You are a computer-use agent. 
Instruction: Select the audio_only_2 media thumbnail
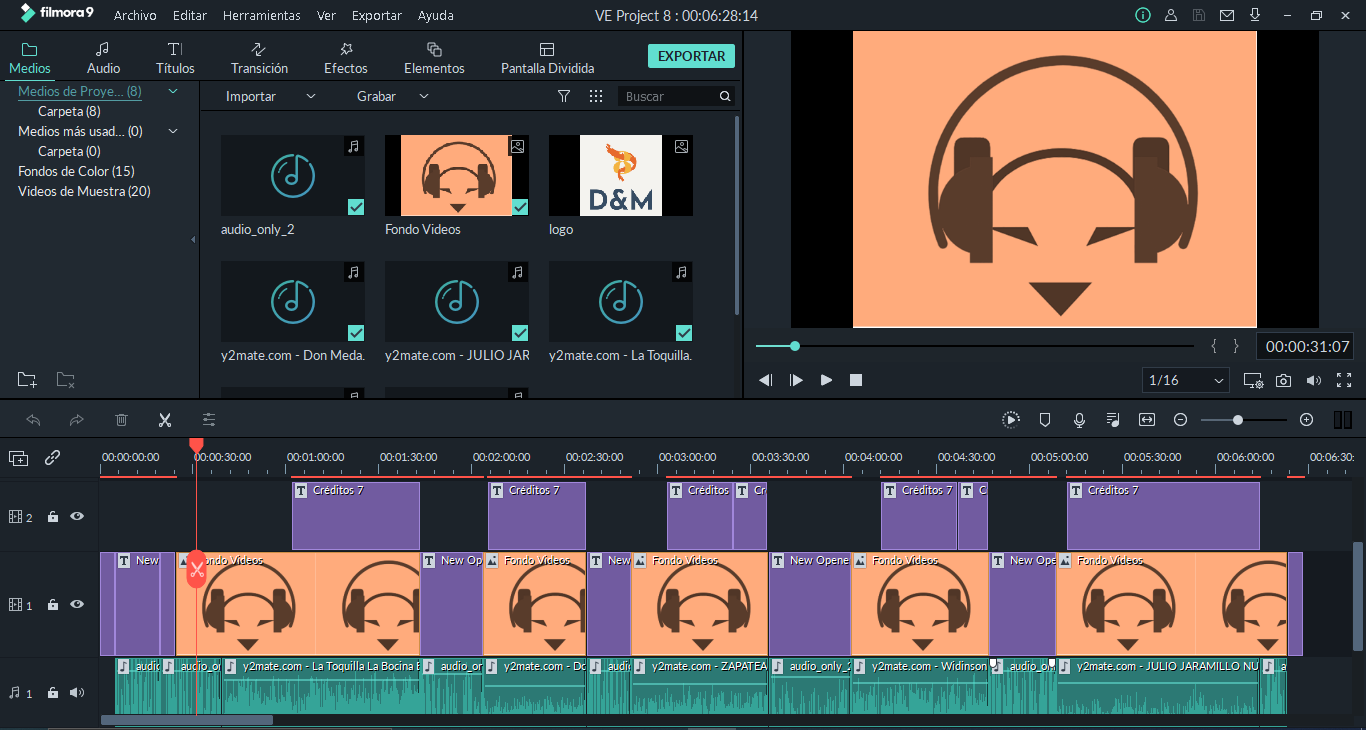click(x=292, y=175)
